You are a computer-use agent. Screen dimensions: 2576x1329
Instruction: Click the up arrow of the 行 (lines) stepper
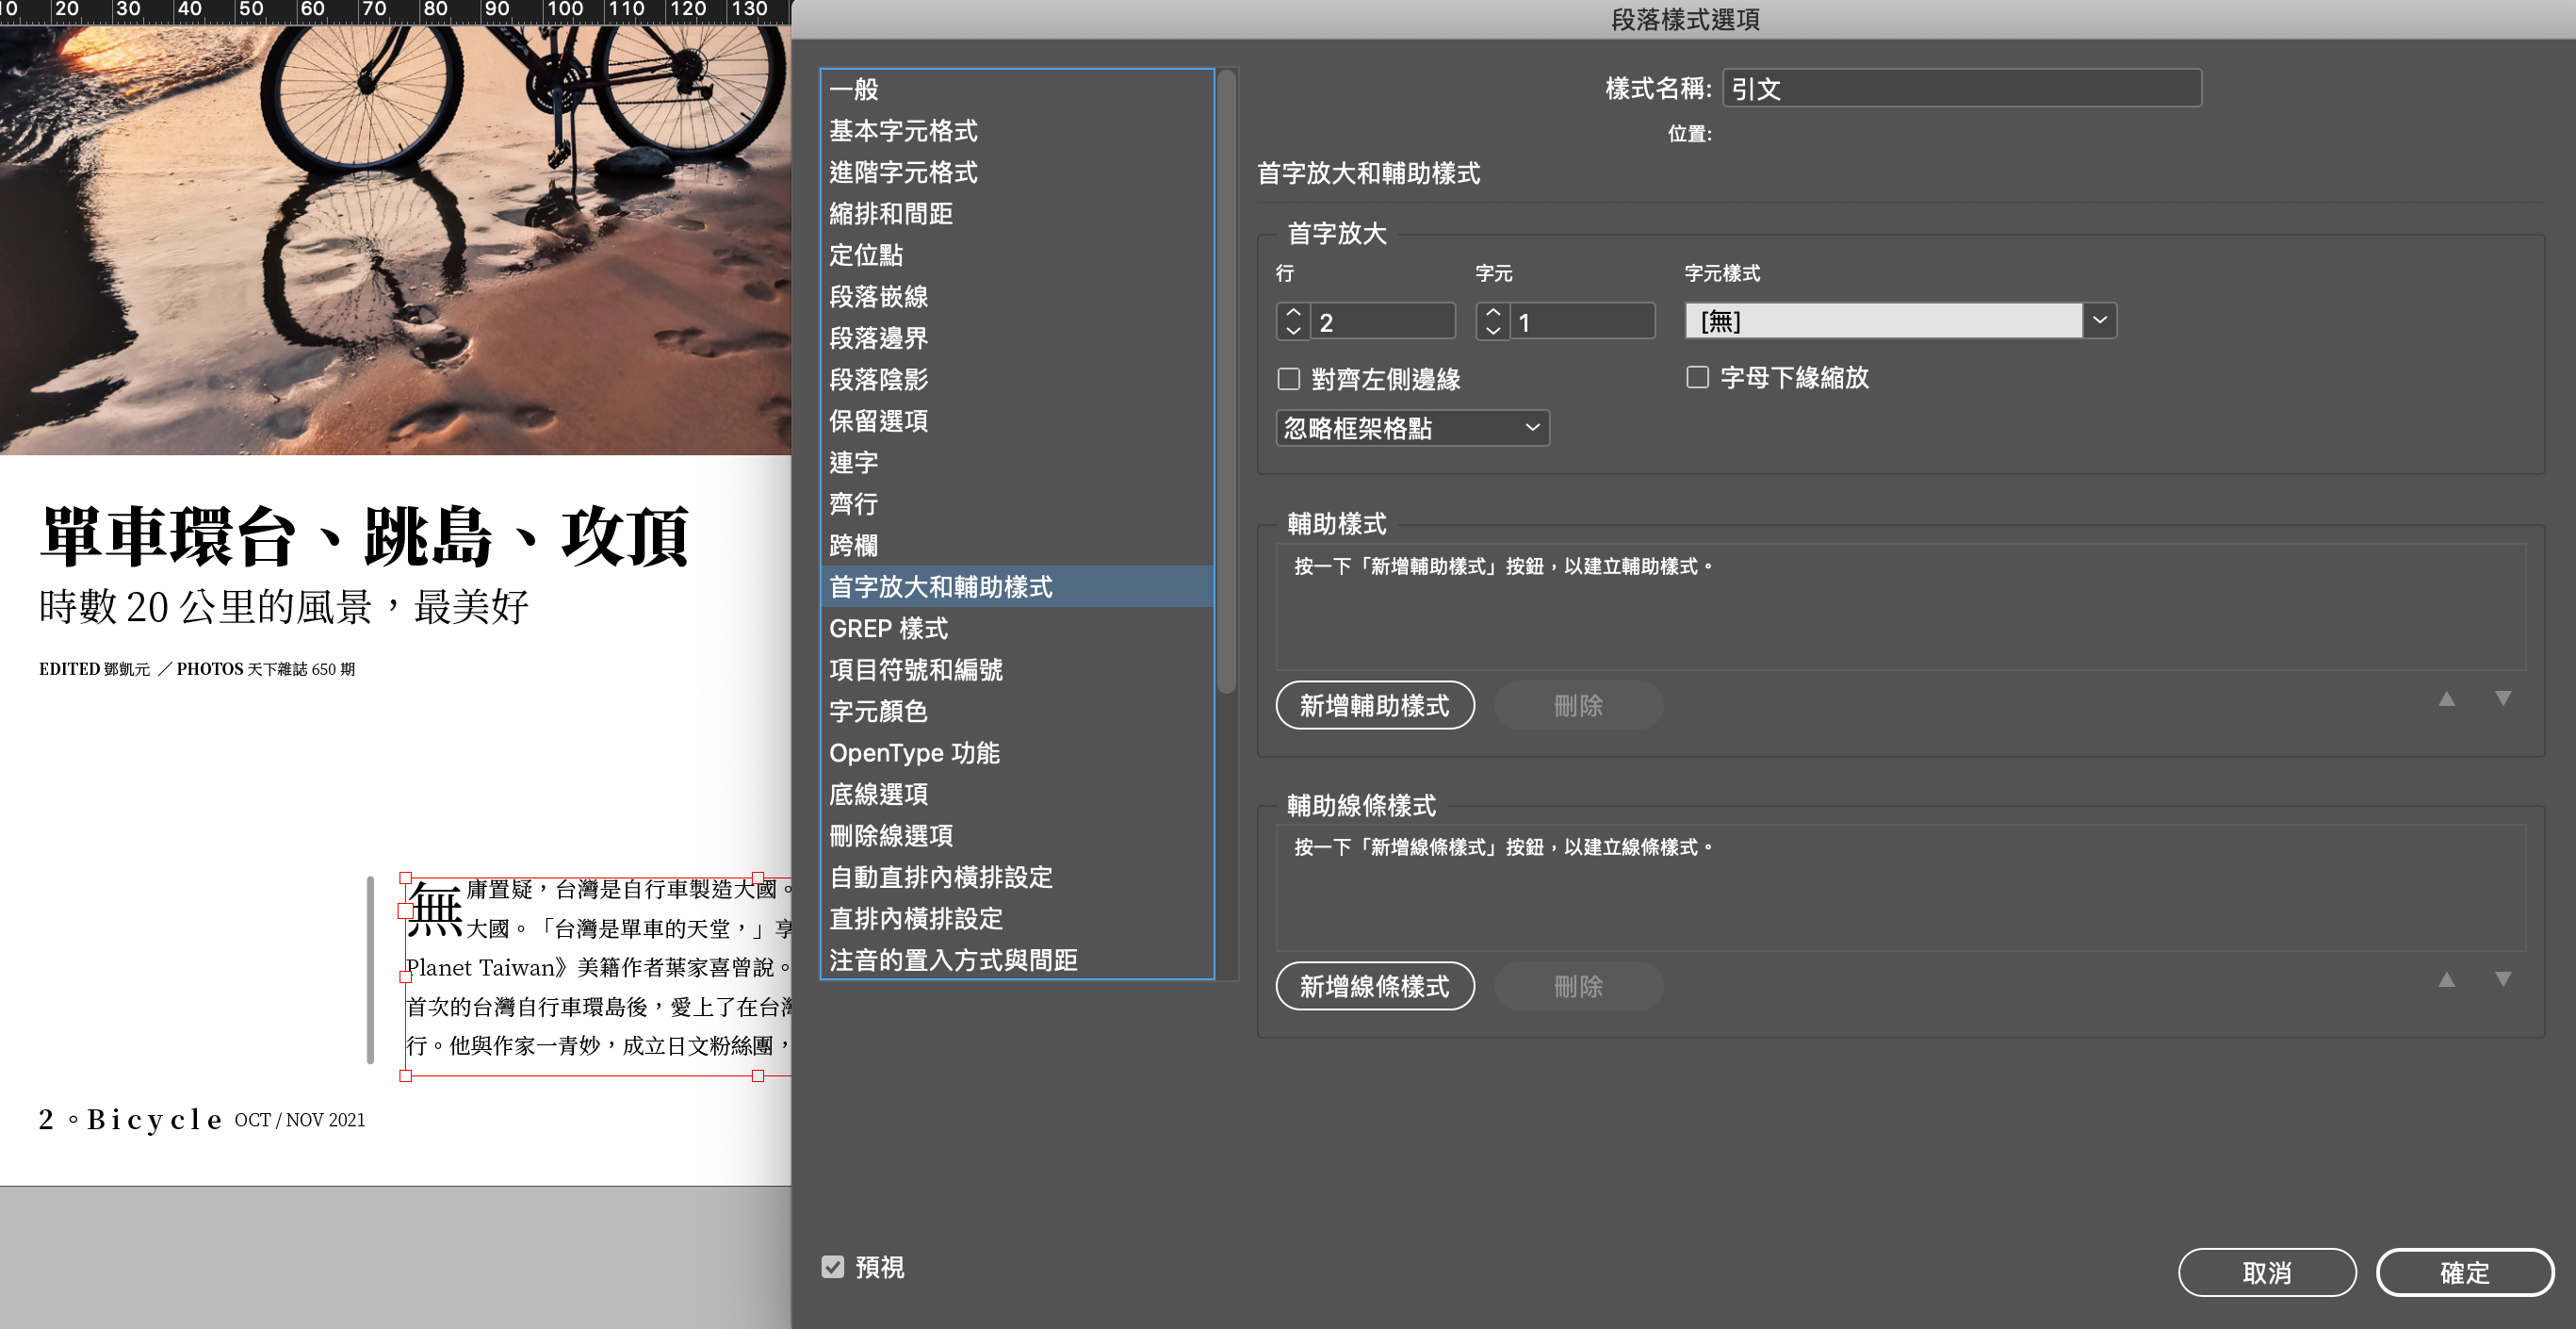[x=1293, y=313]
